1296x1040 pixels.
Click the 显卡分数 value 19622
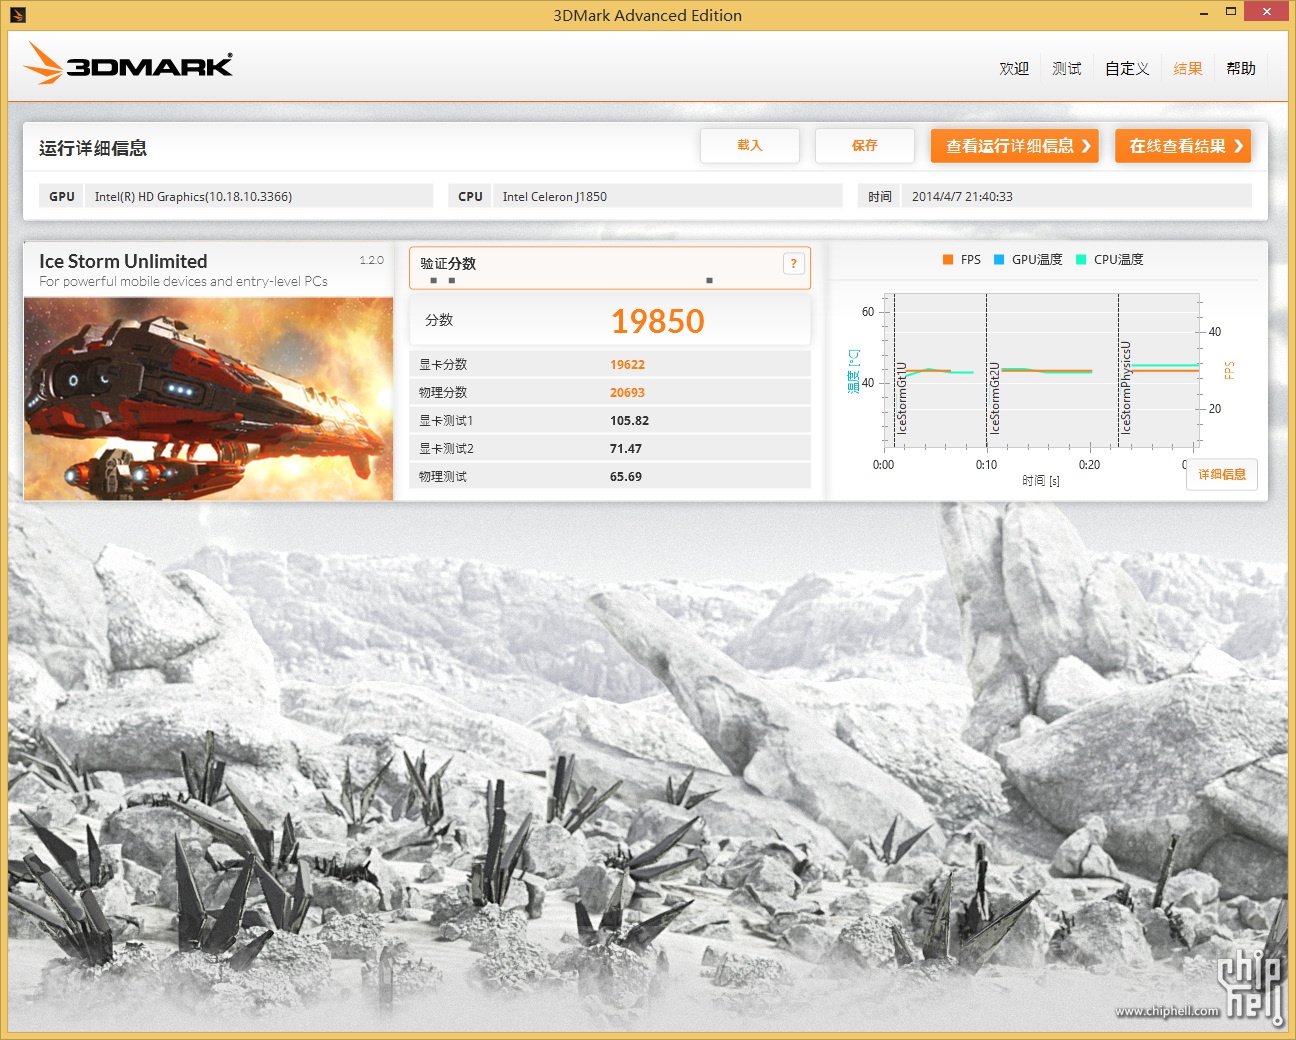click(x=627, y=365)
